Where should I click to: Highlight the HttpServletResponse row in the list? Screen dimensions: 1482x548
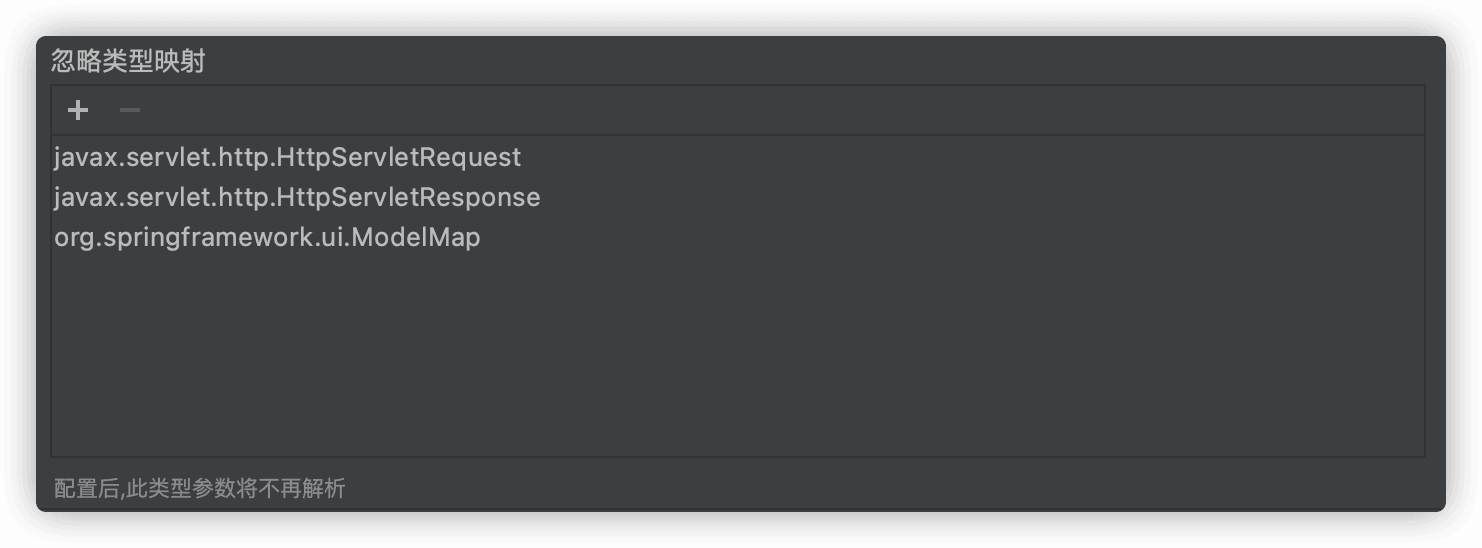(297, 197)
